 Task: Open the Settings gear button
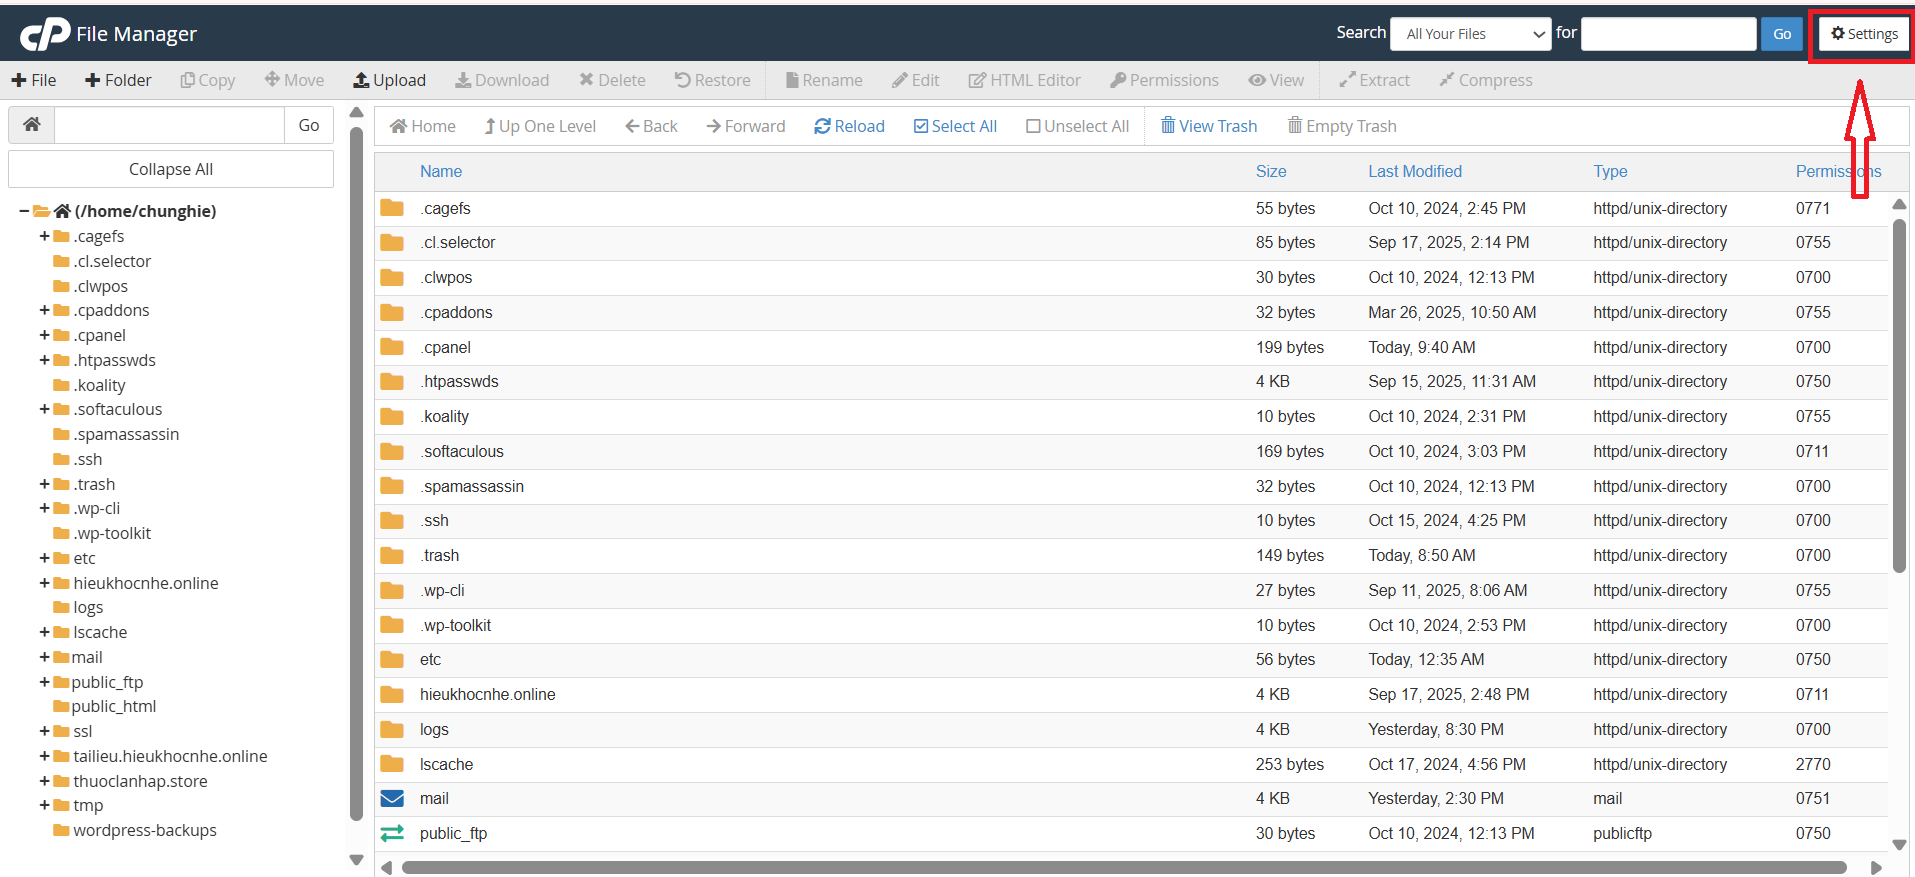(1864, 34)
